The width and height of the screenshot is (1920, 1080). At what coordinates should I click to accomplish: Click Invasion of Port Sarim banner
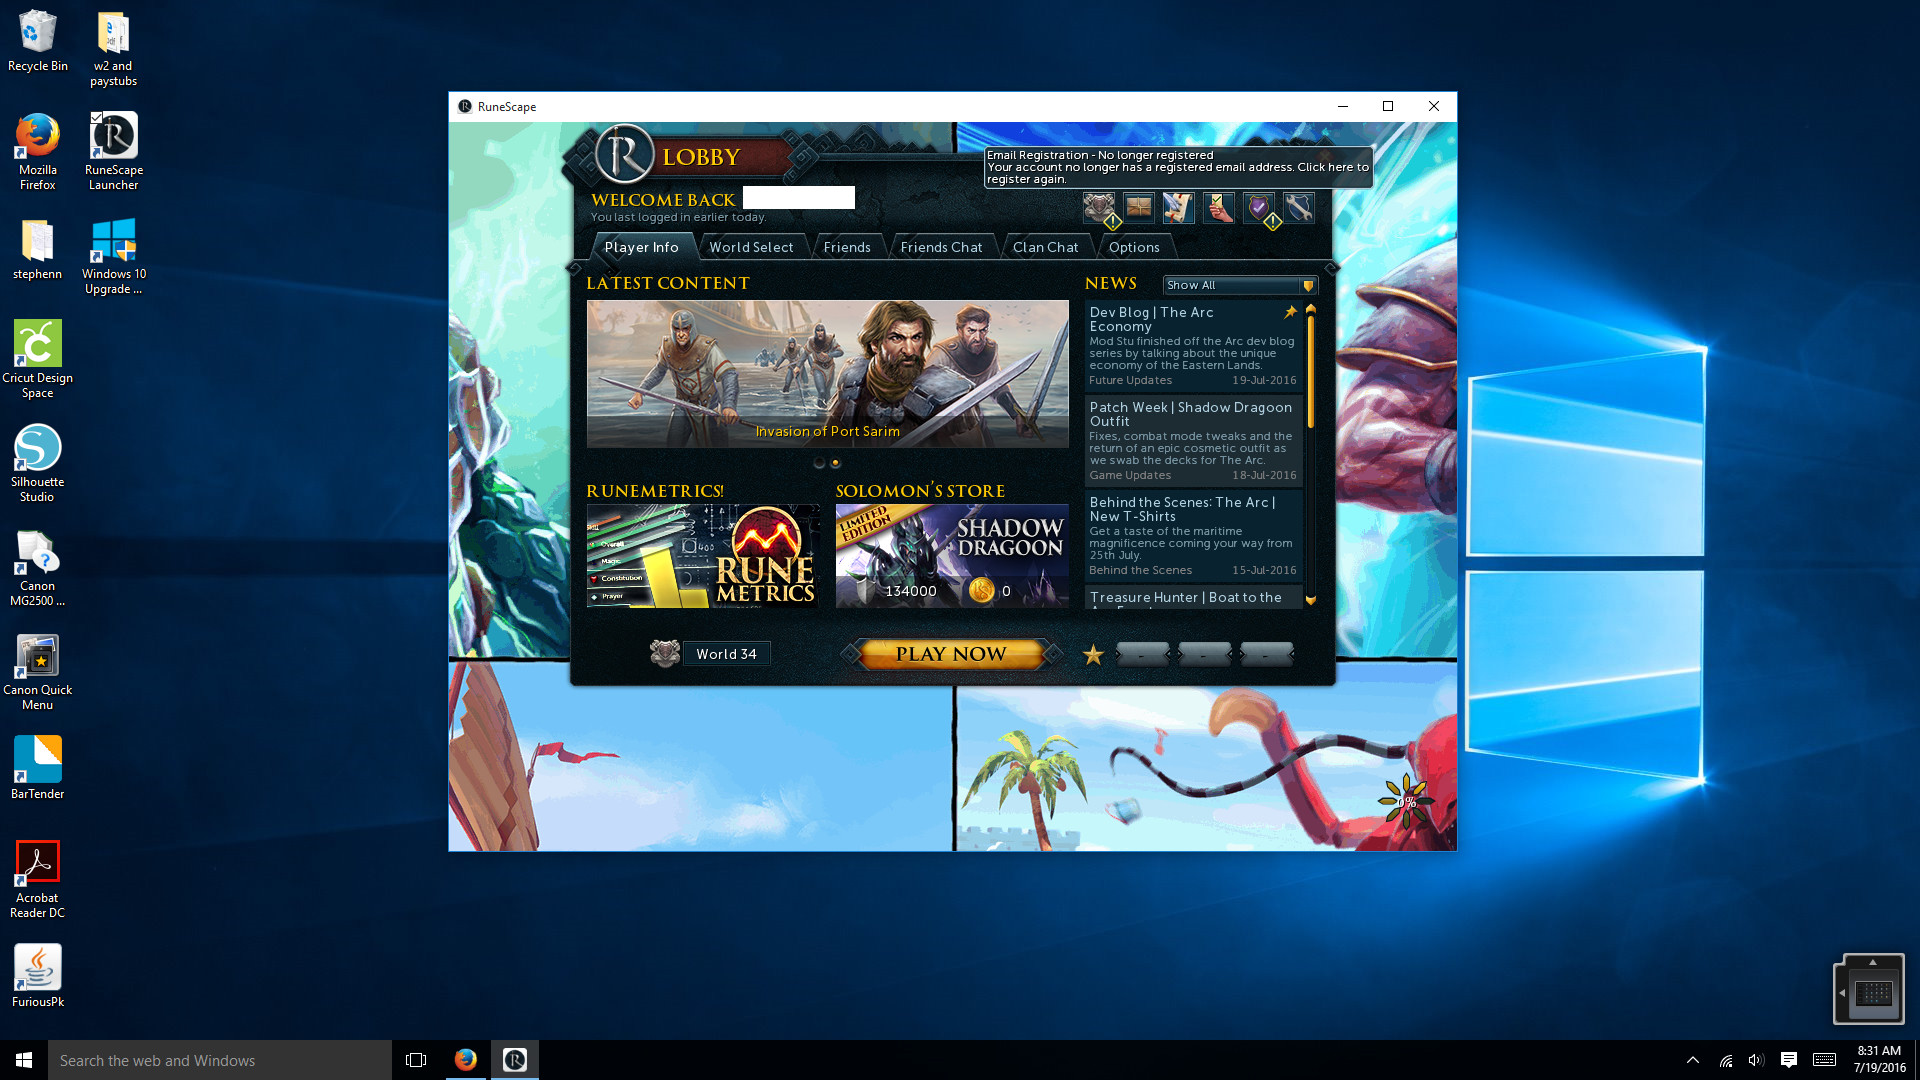[827, 374]
